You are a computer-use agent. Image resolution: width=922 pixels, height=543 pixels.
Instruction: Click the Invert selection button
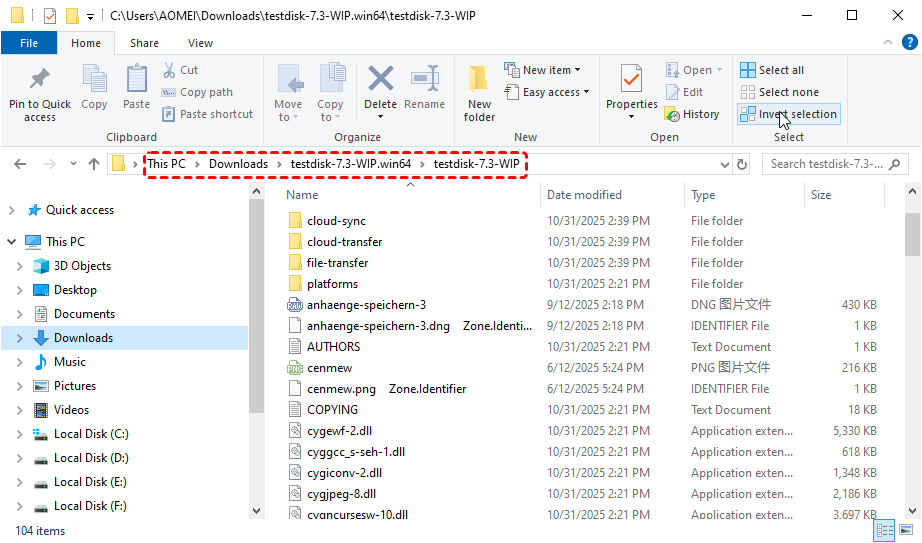pyautogui.click(x=788, y=114)
